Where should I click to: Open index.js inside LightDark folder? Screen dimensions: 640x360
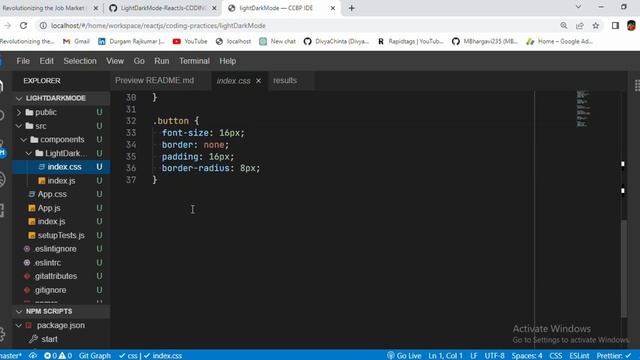tap(61, 180)
